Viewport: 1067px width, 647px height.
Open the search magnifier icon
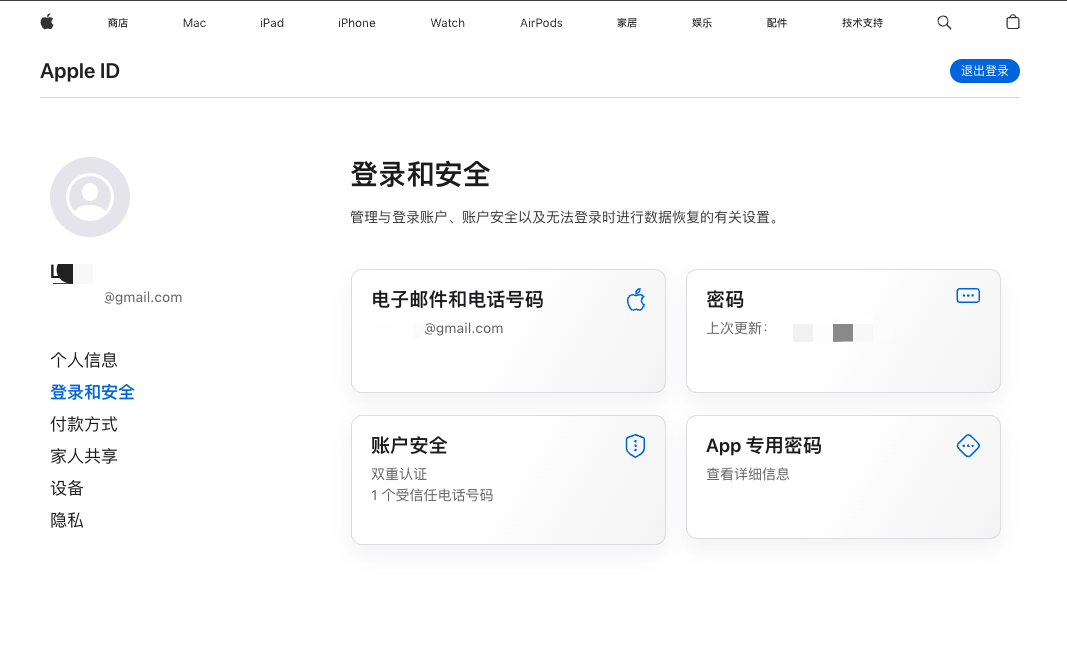[944, 22]
